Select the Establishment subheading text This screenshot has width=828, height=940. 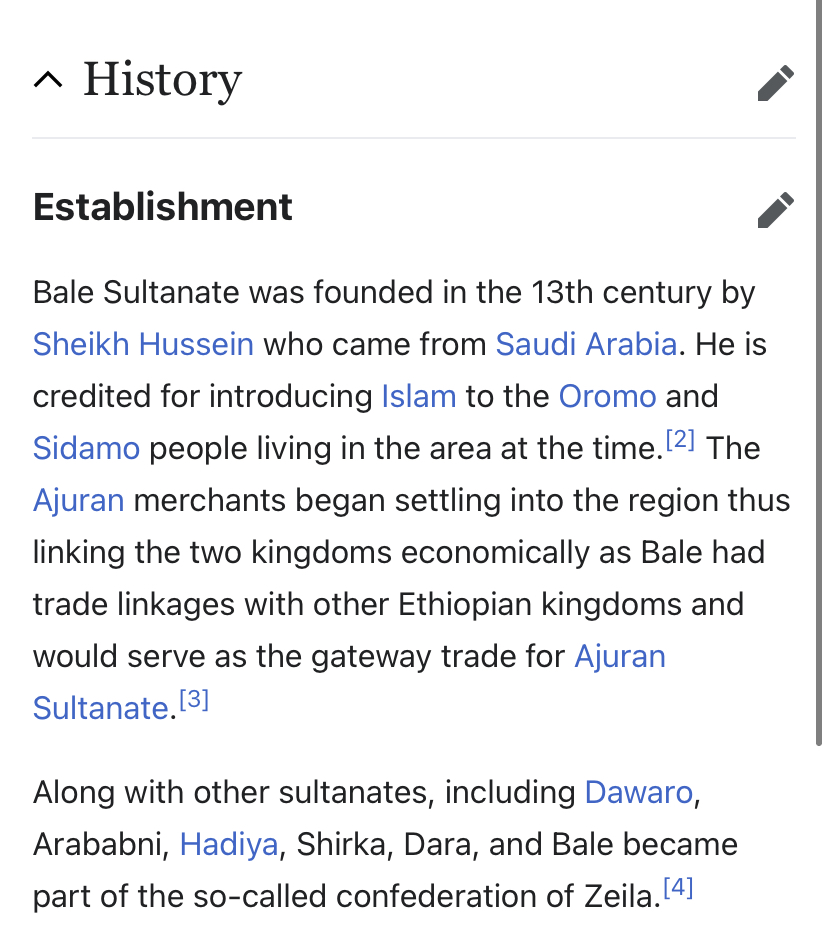click(x=163, y=208)
